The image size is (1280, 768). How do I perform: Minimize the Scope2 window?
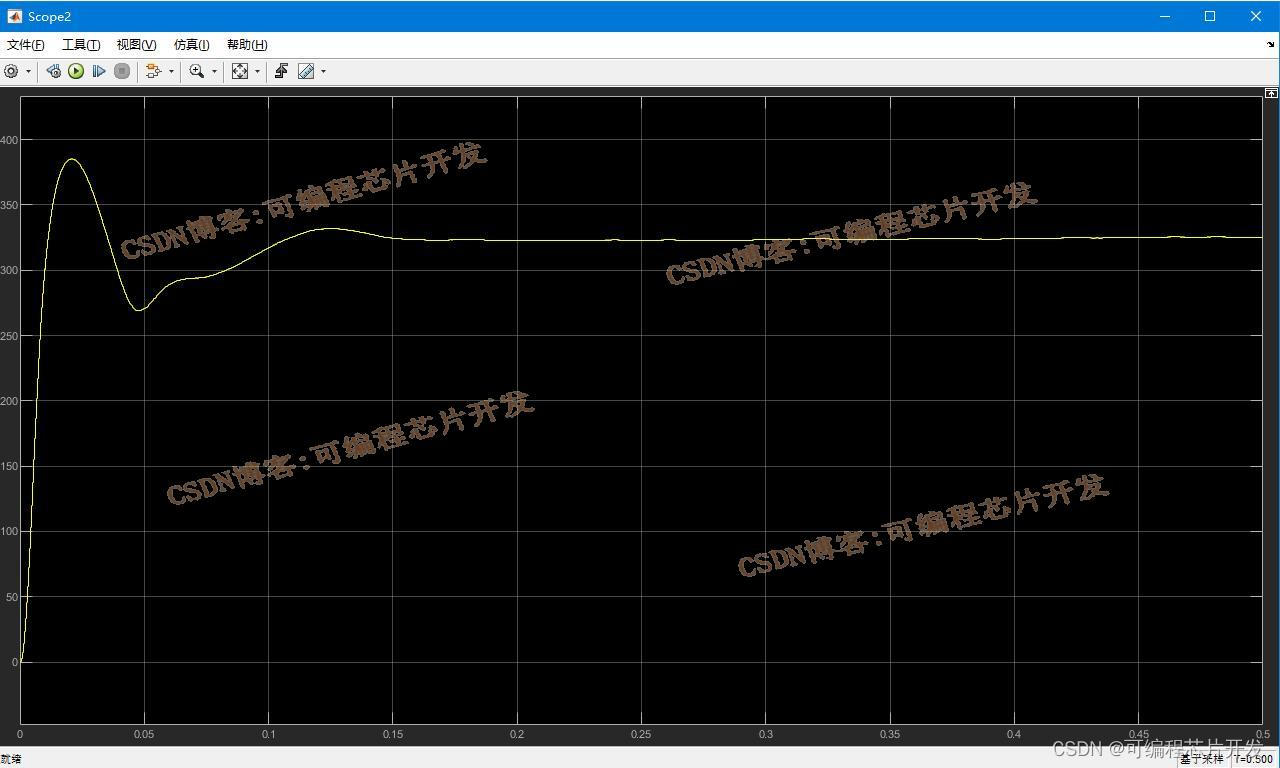pyautogui.click(x=1165, y=16)
